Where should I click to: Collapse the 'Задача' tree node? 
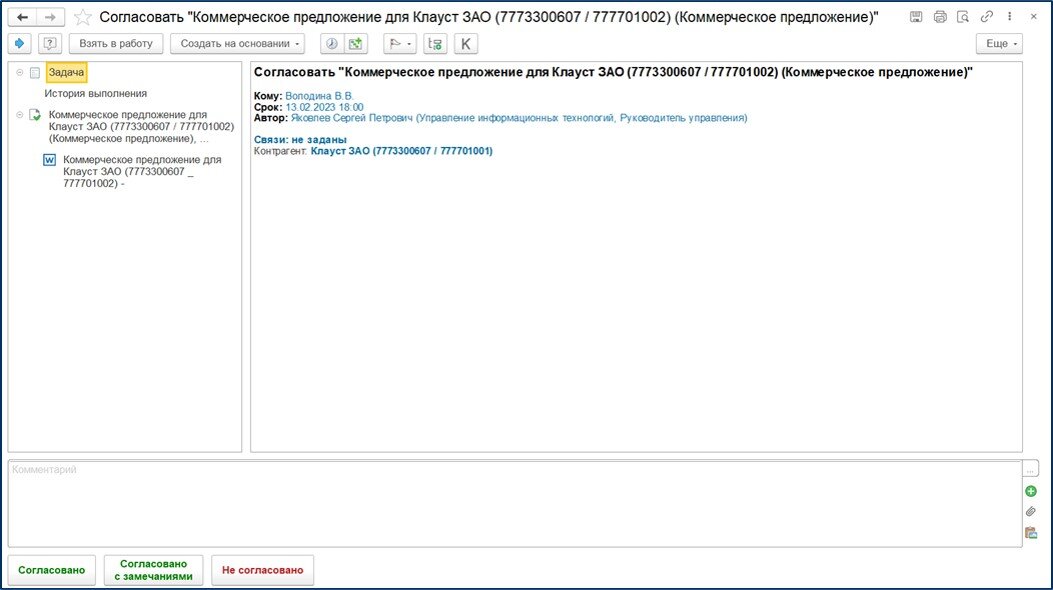point(22,73)
